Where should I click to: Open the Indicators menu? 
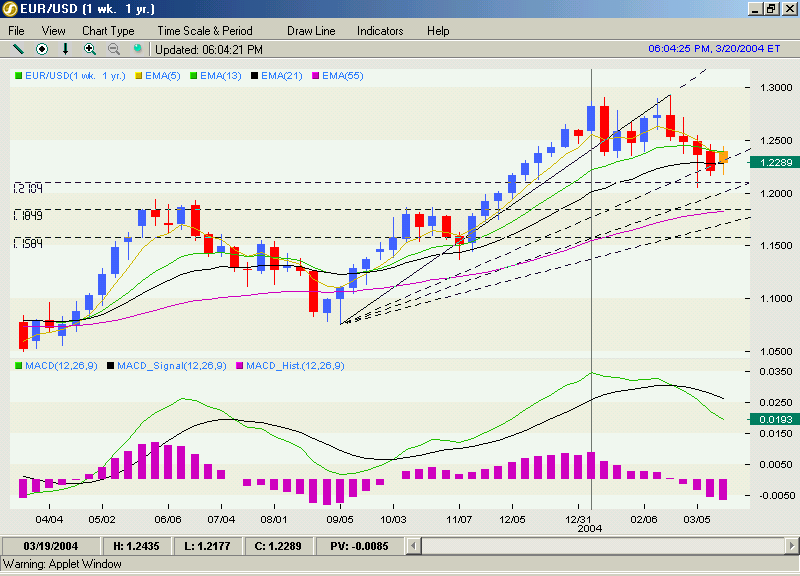(x=380, y=31)
